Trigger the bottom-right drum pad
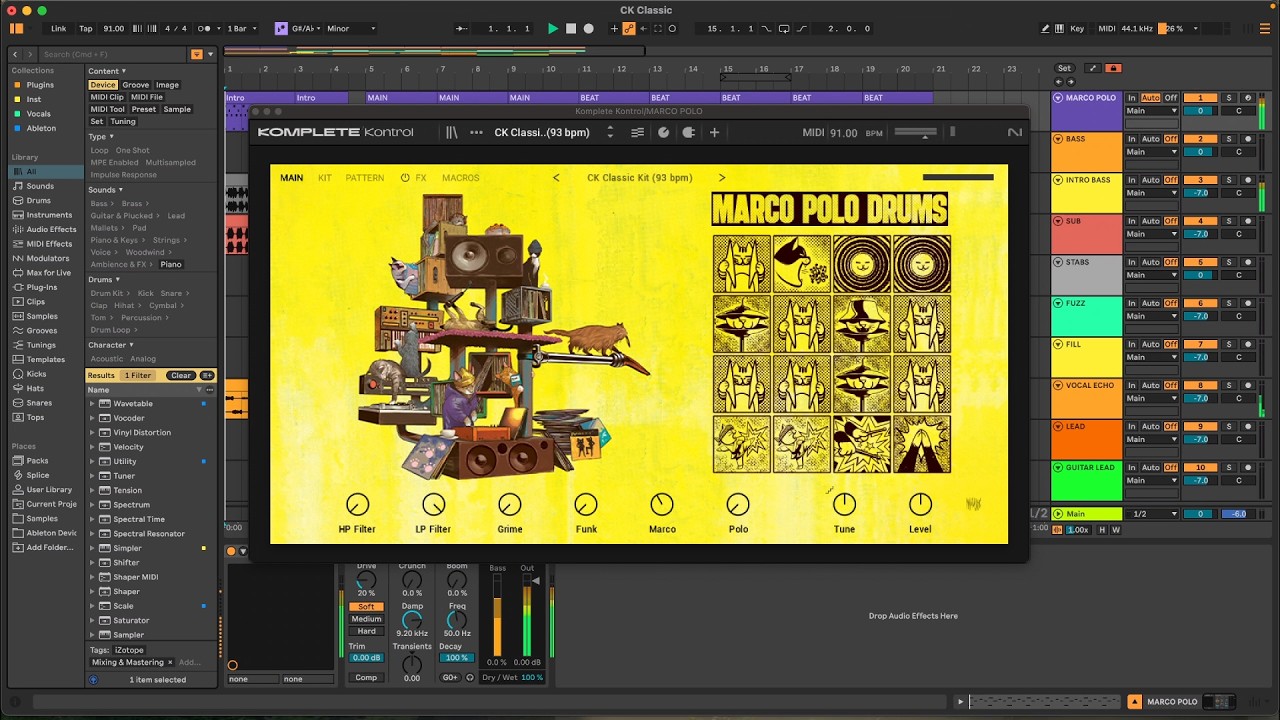1280x720 pixels. [922, 444]
